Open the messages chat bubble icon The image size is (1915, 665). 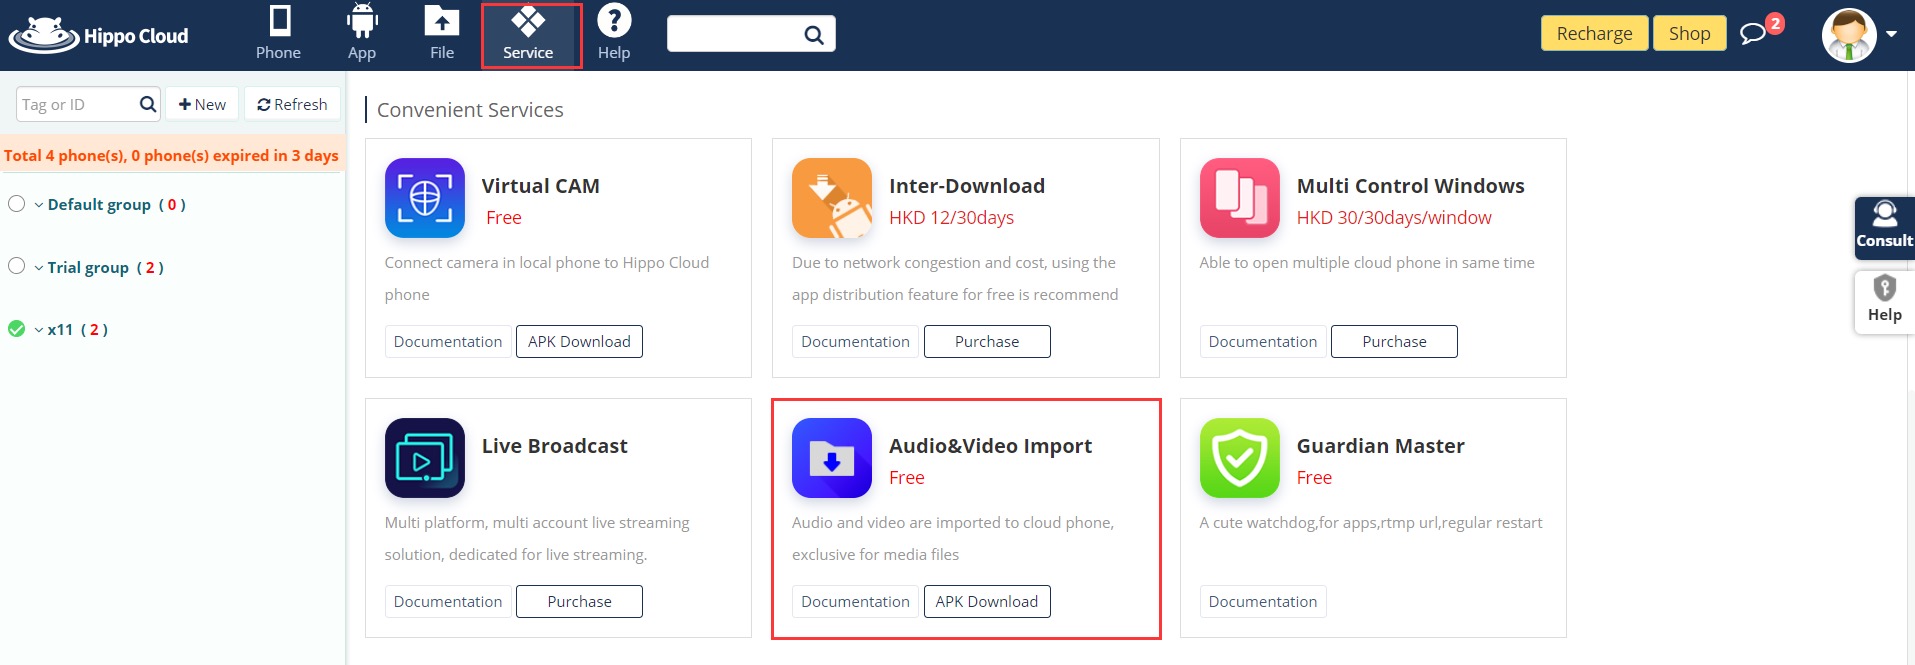1752,34
